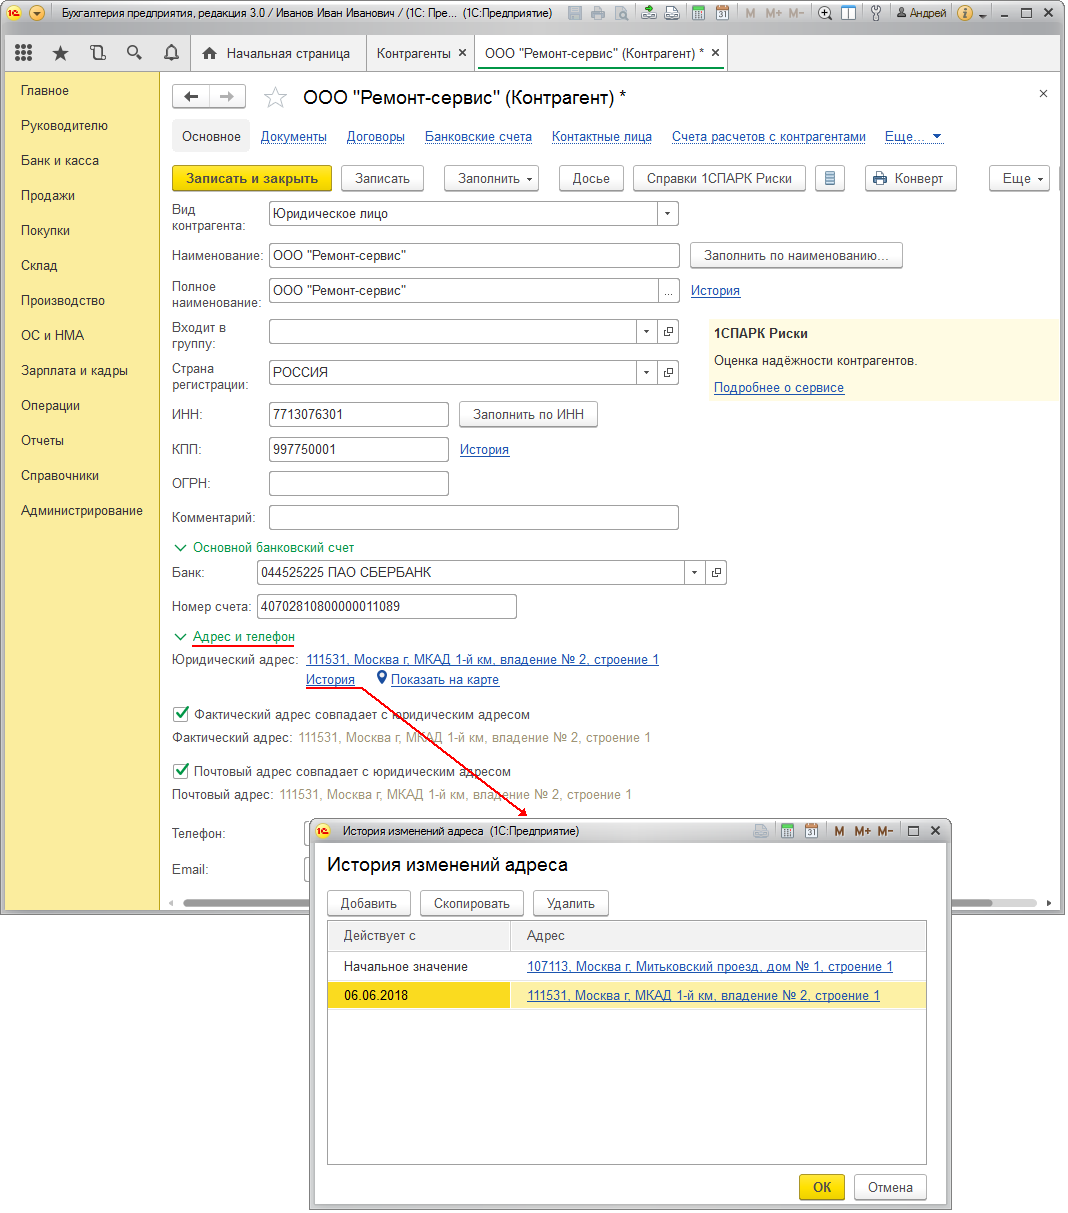
Task: Open Банковские счета link
Action: click(x=478, y=136)
